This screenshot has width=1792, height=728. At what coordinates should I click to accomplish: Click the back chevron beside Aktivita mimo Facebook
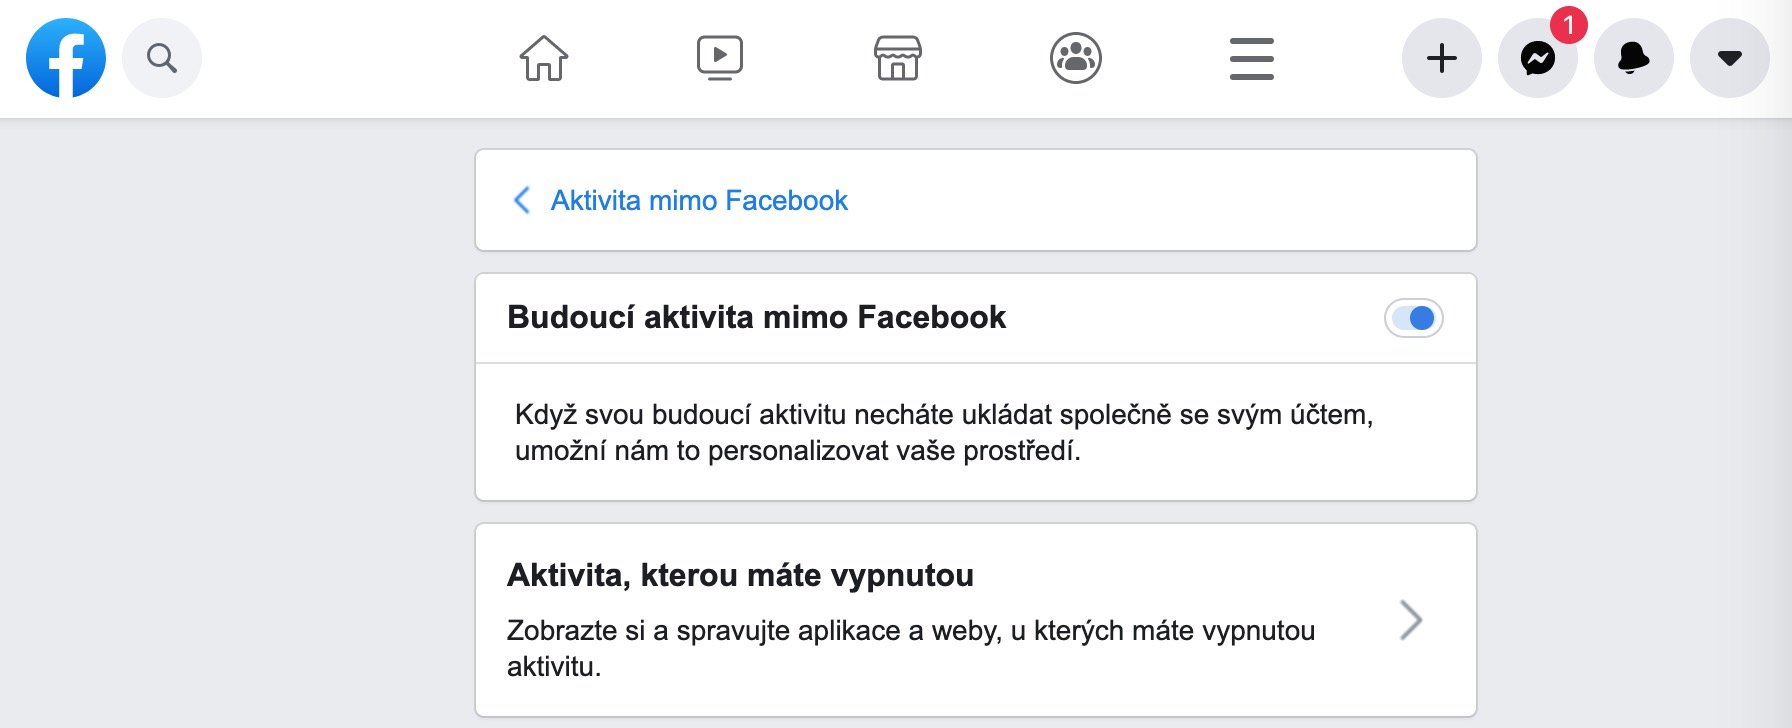point(521,200)
